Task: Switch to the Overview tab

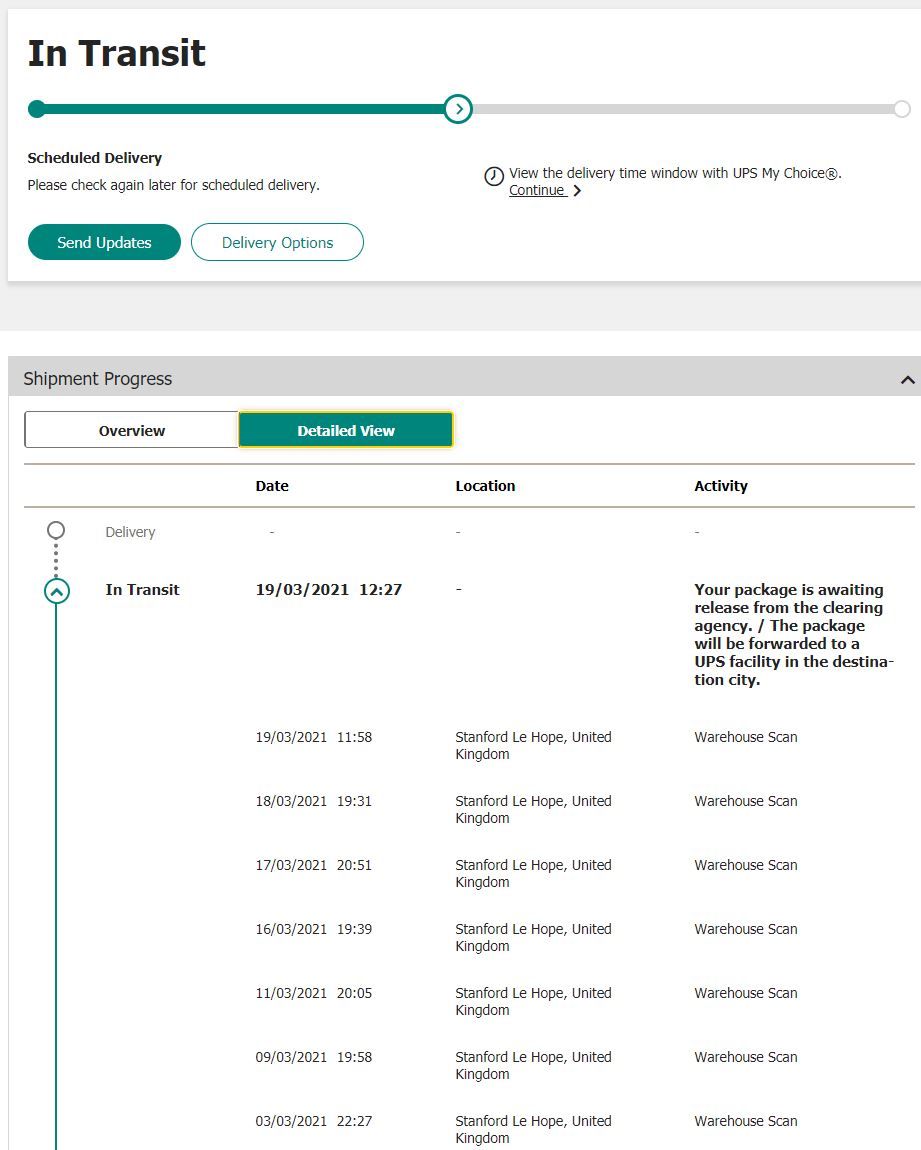Action: [x=131, y=430]
